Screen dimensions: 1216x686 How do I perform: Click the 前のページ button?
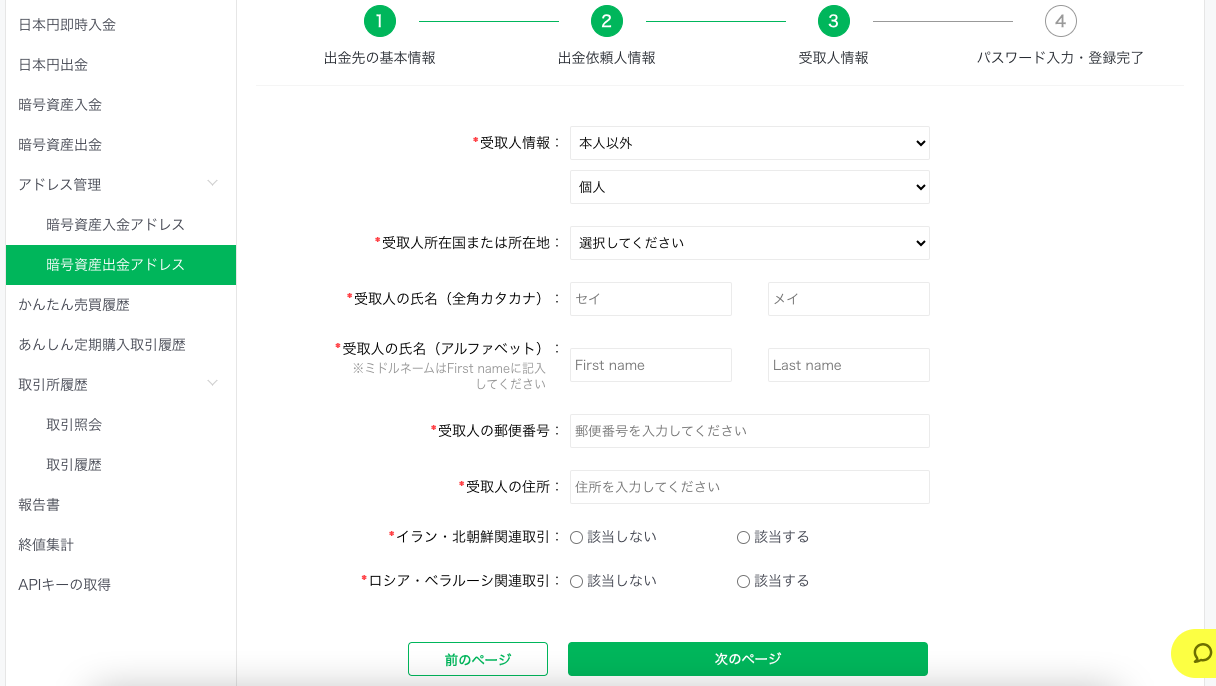[x=478, y=659]
